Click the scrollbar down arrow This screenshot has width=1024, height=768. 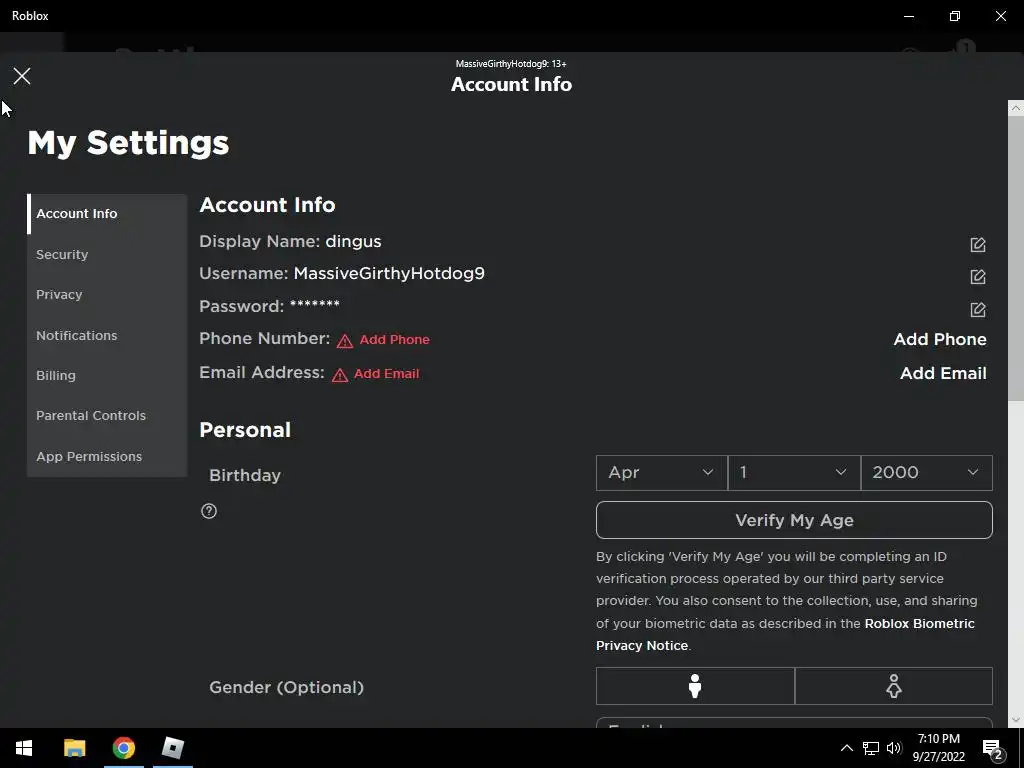click(1016, 720)
